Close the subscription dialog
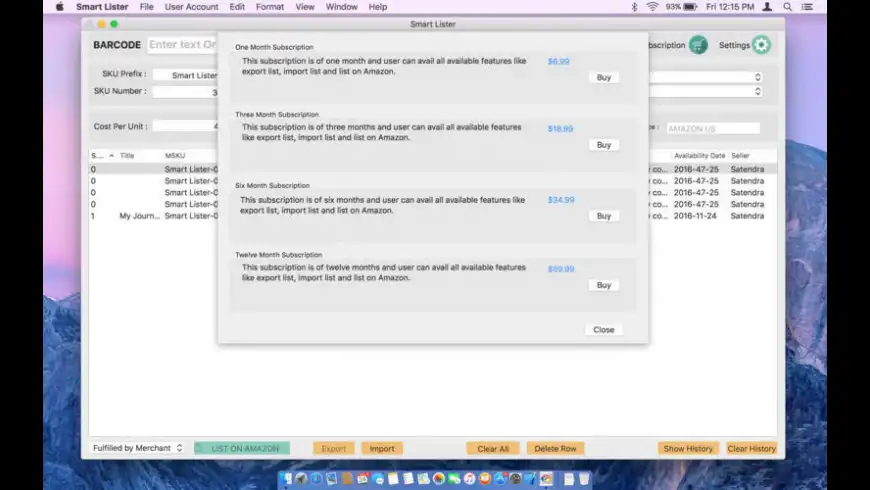The height and width of the screenshot is (490, 870). [604, 330]
